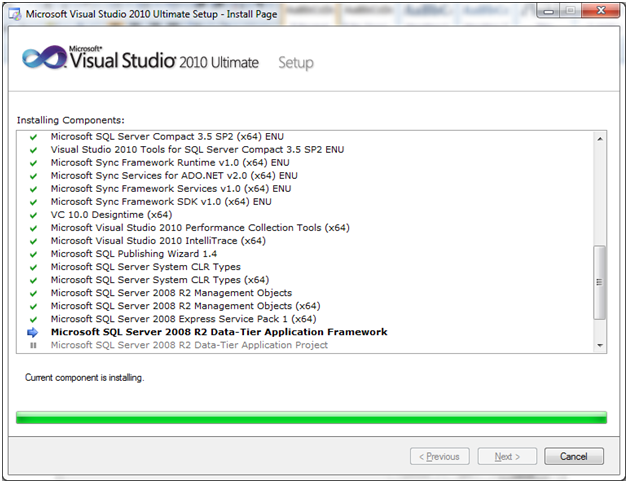Click the Cancel button
628x483 pixels.
[x=574, y=456]
